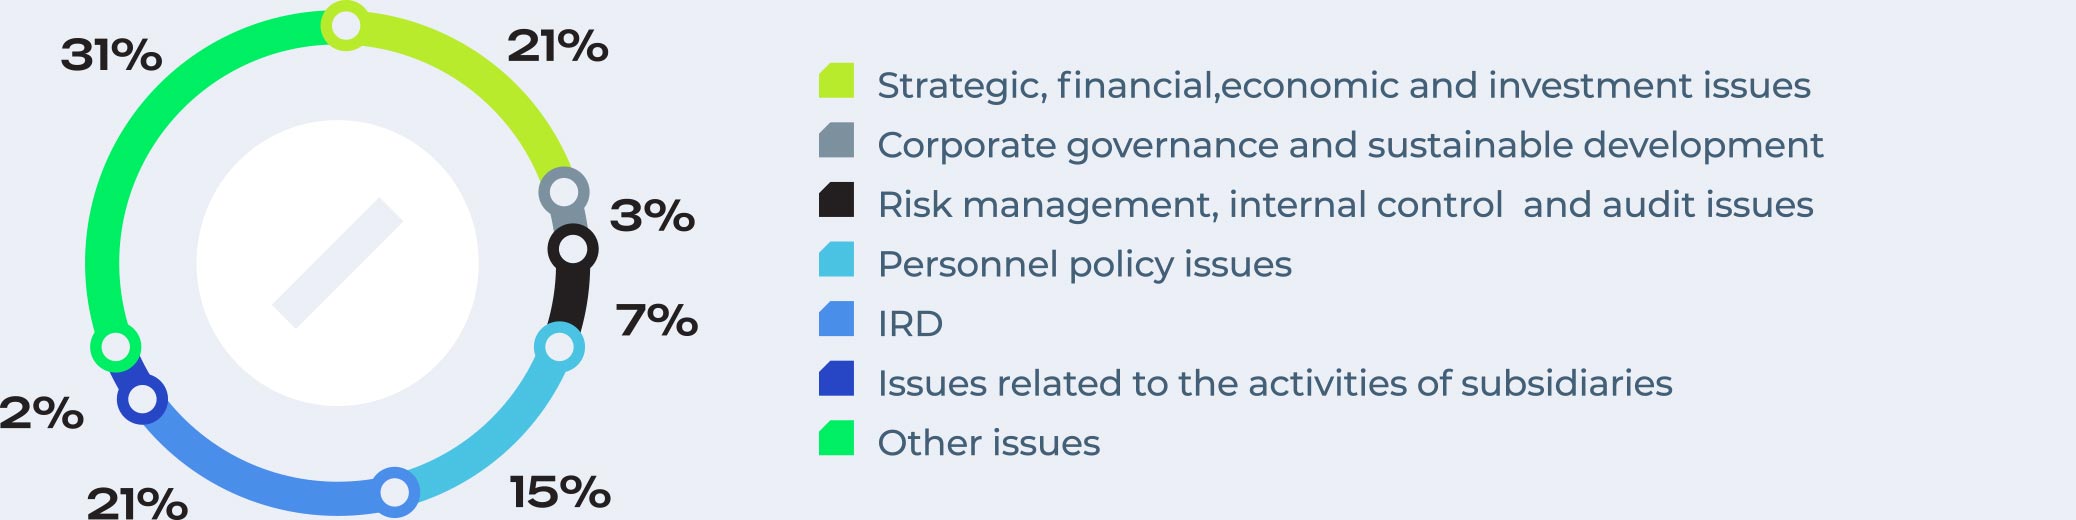This screenshot has height=520, width=2076.
Task: Click the dark blue ring node near 2%
Action: pos(143,399)
